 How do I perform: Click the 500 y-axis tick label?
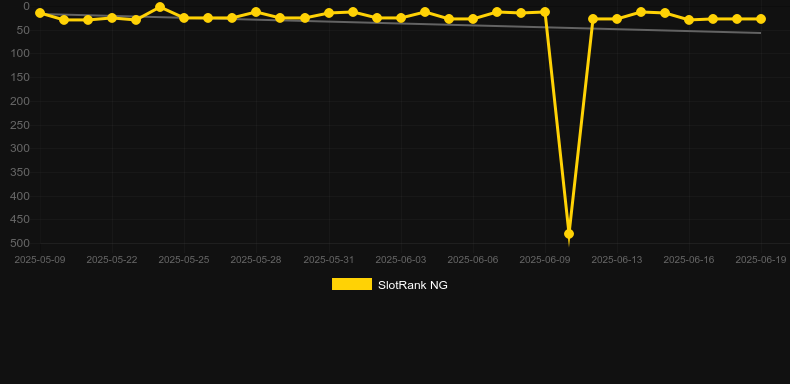(20, 243)
